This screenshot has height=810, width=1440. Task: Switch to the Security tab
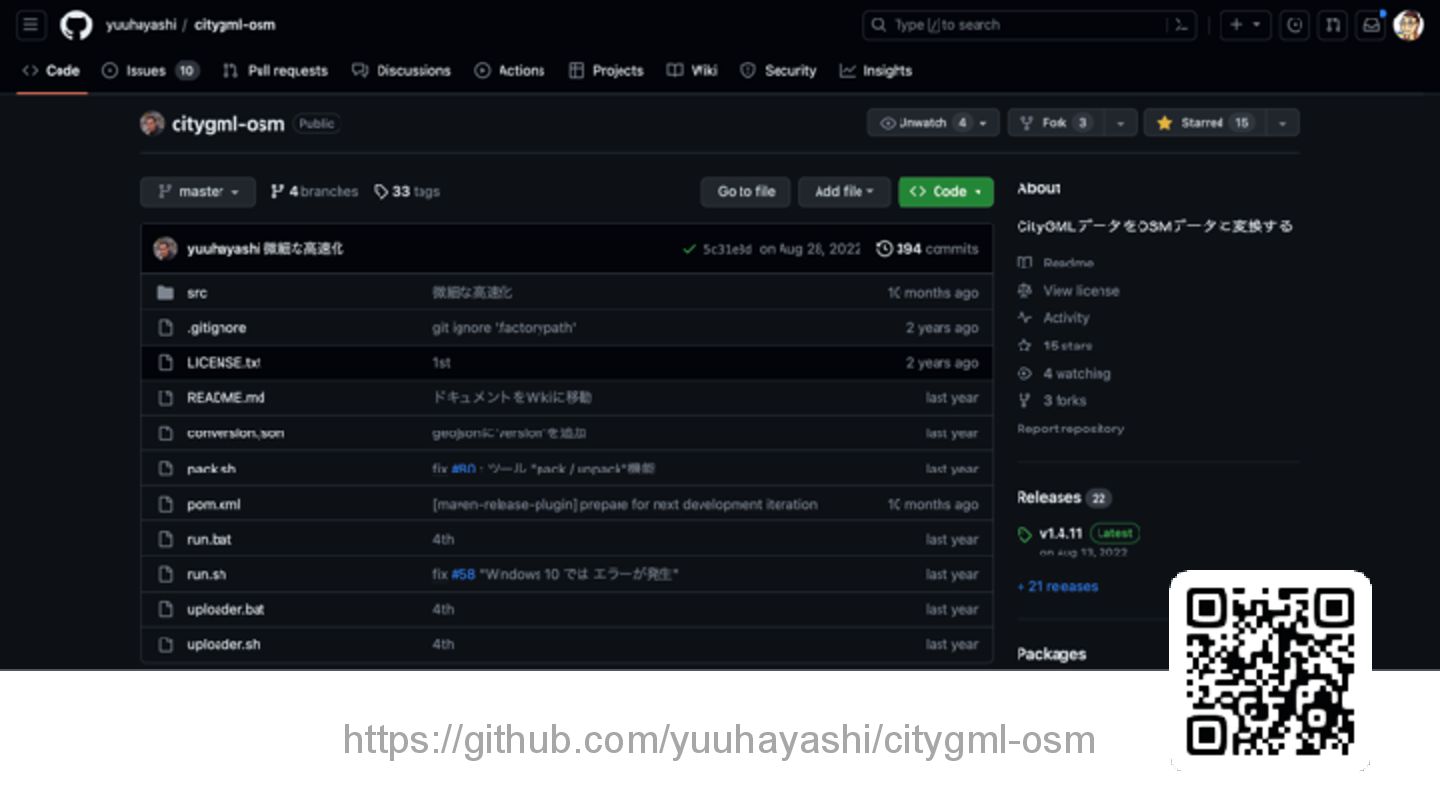[778, 71]
